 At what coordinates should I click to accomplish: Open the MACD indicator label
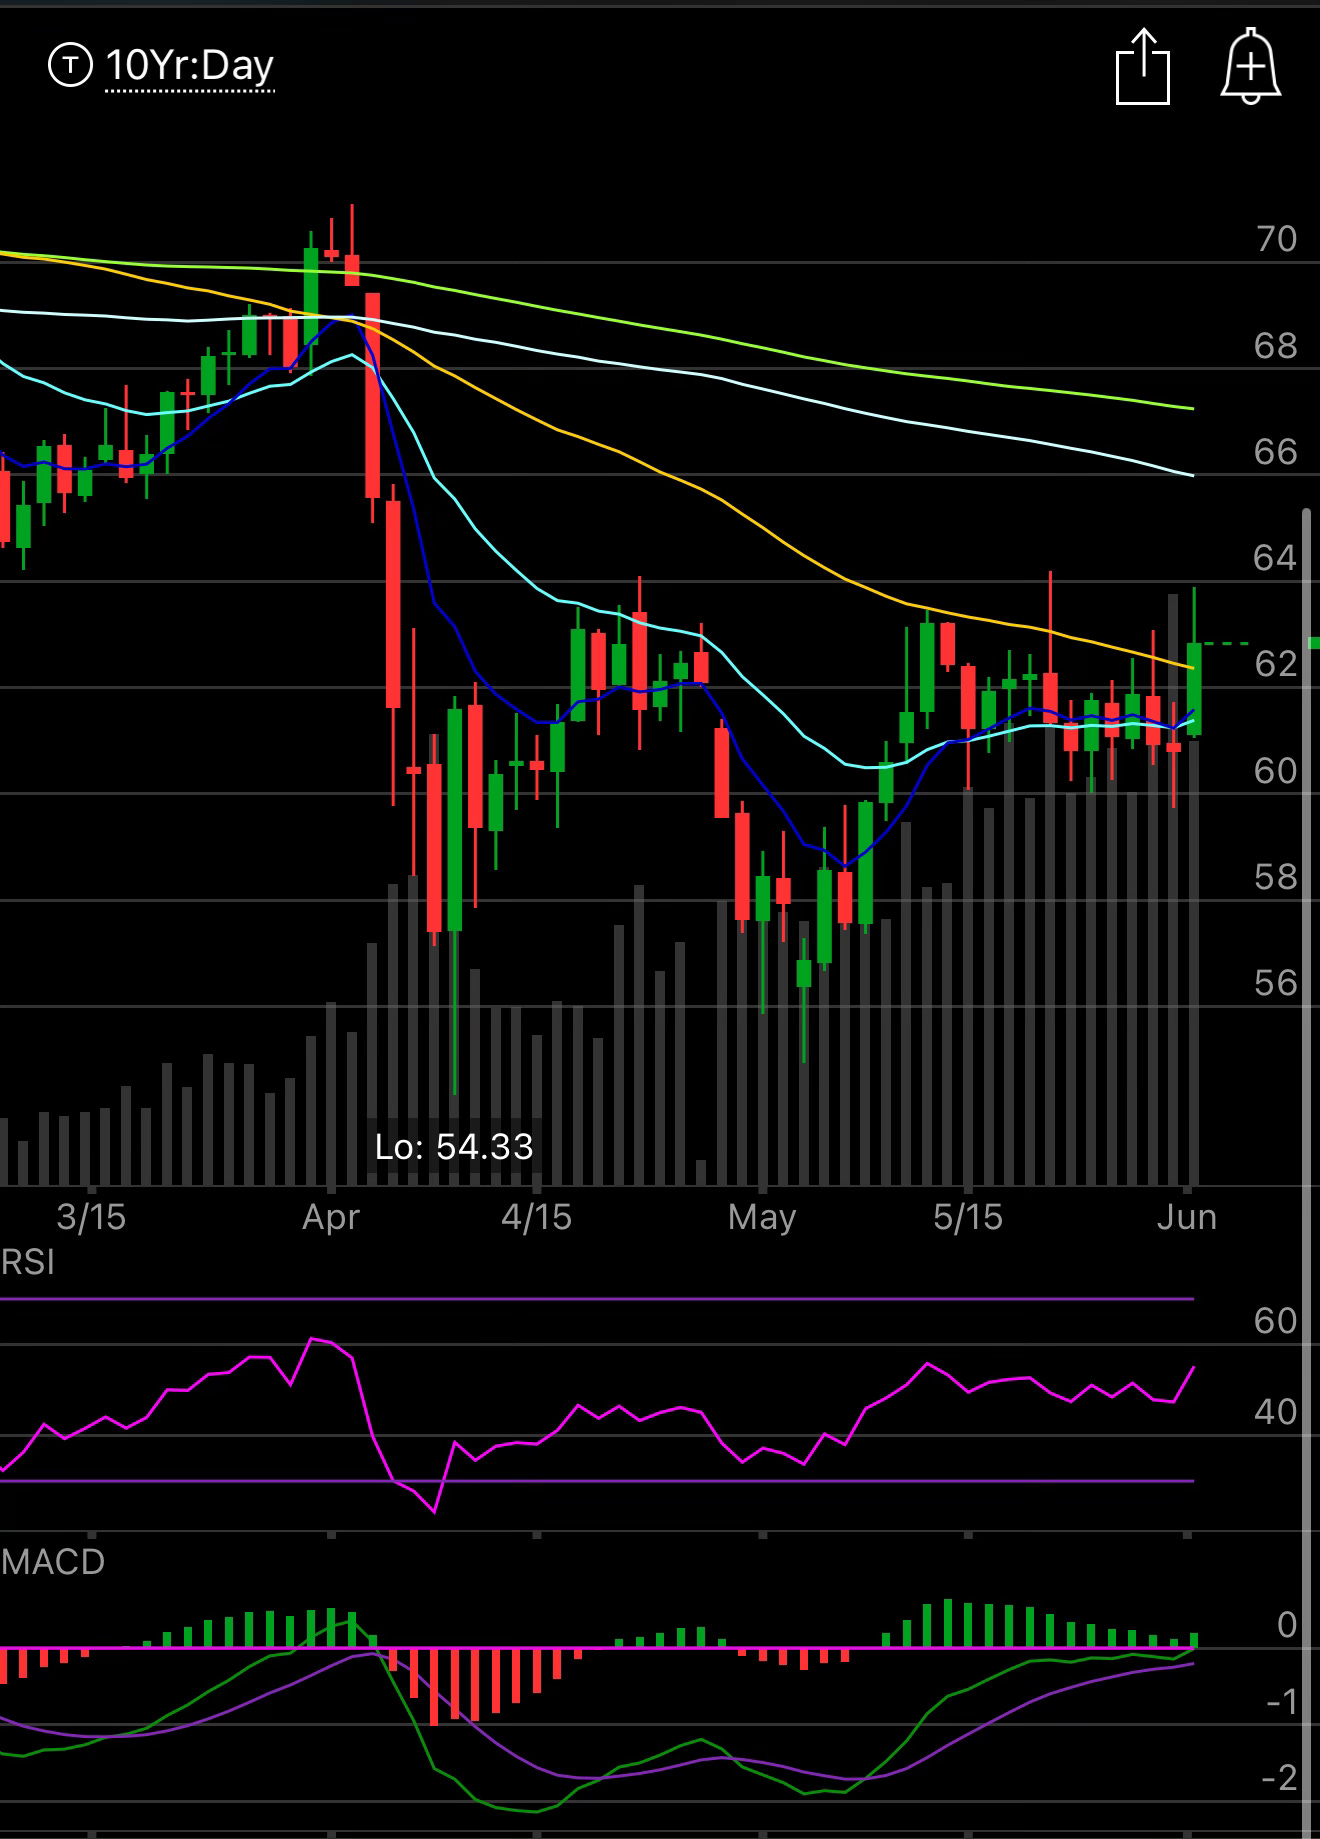53,1562
